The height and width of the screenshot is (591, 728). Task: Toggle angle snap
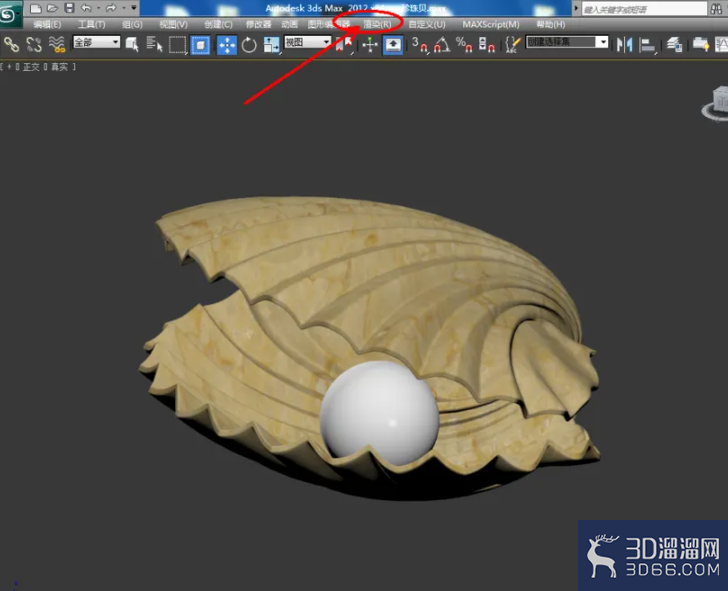click(442, 45)
